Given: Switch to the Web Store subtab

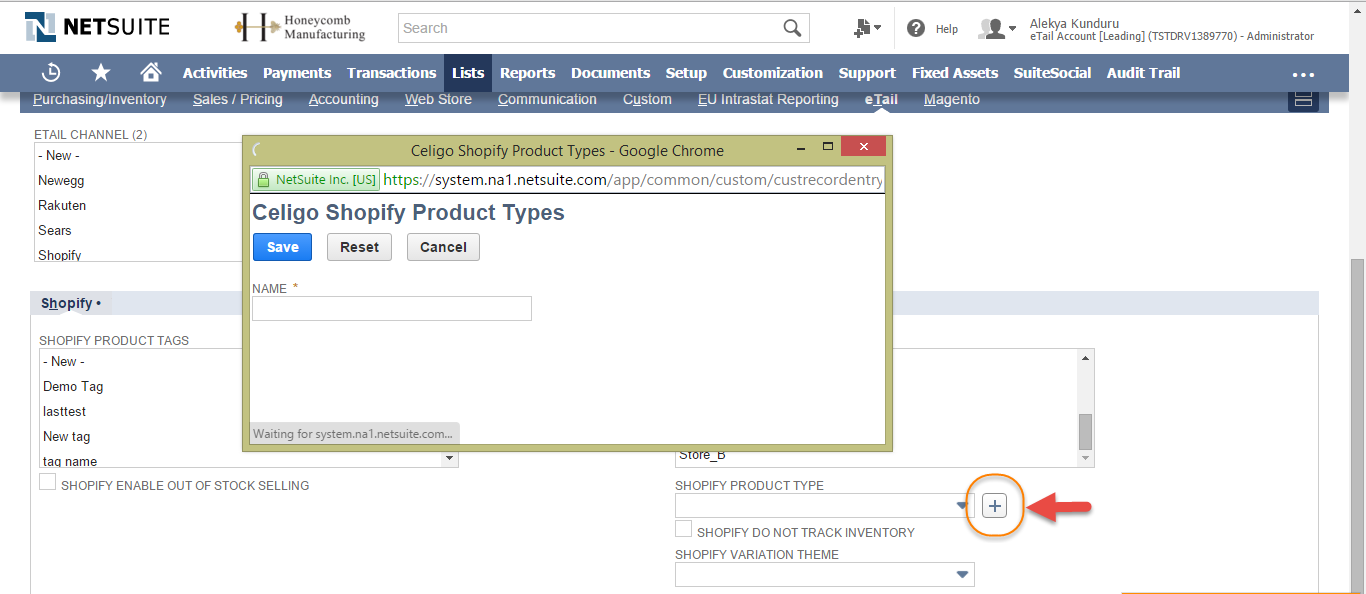Looking at the screenshot, I should click(x=438, y=100).
